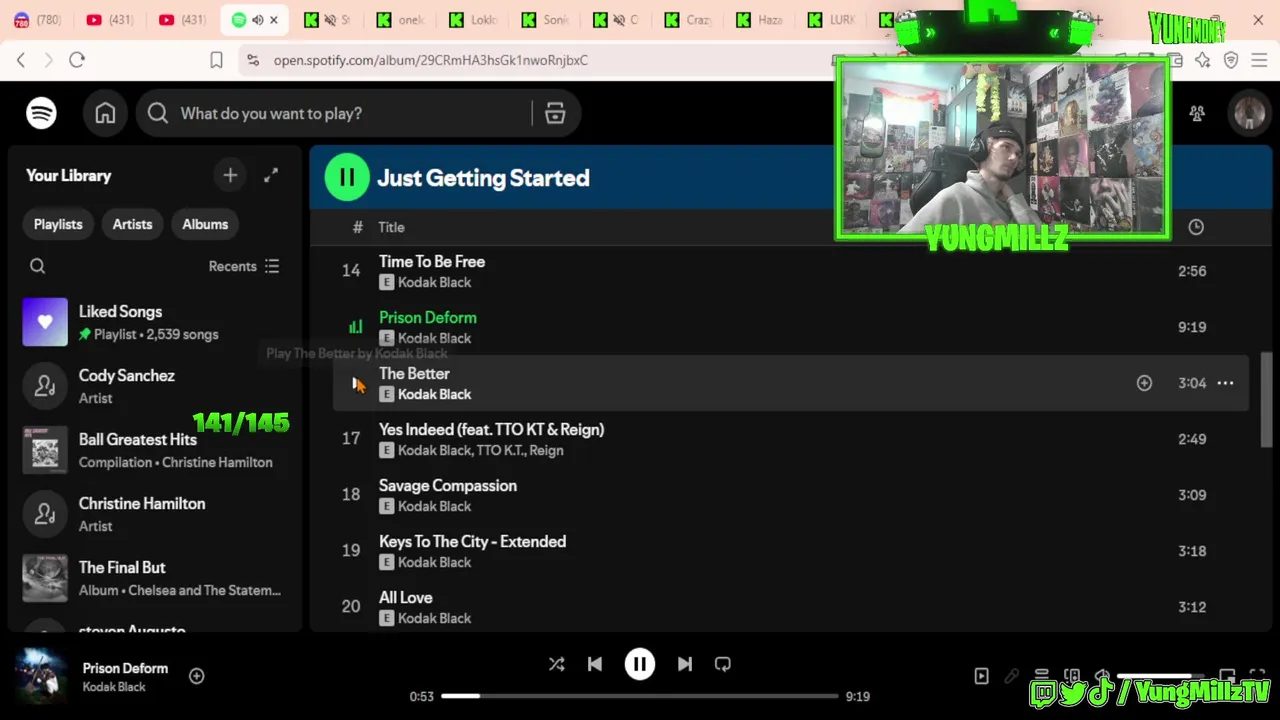Filter library by Playlists
This screenshot has height=720, width=1280.
pyautogui.click(x=58, y=224)
